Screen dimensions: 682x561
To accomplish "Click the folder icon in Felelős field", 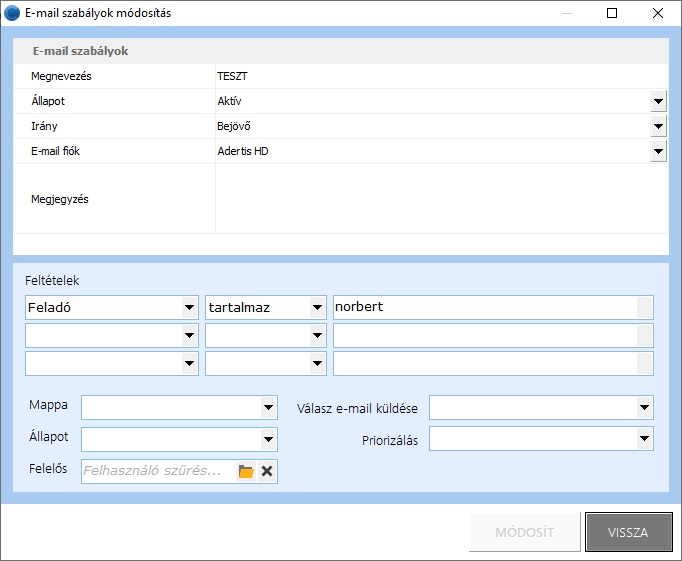I will pyautogui.click(x=246, y=471).
